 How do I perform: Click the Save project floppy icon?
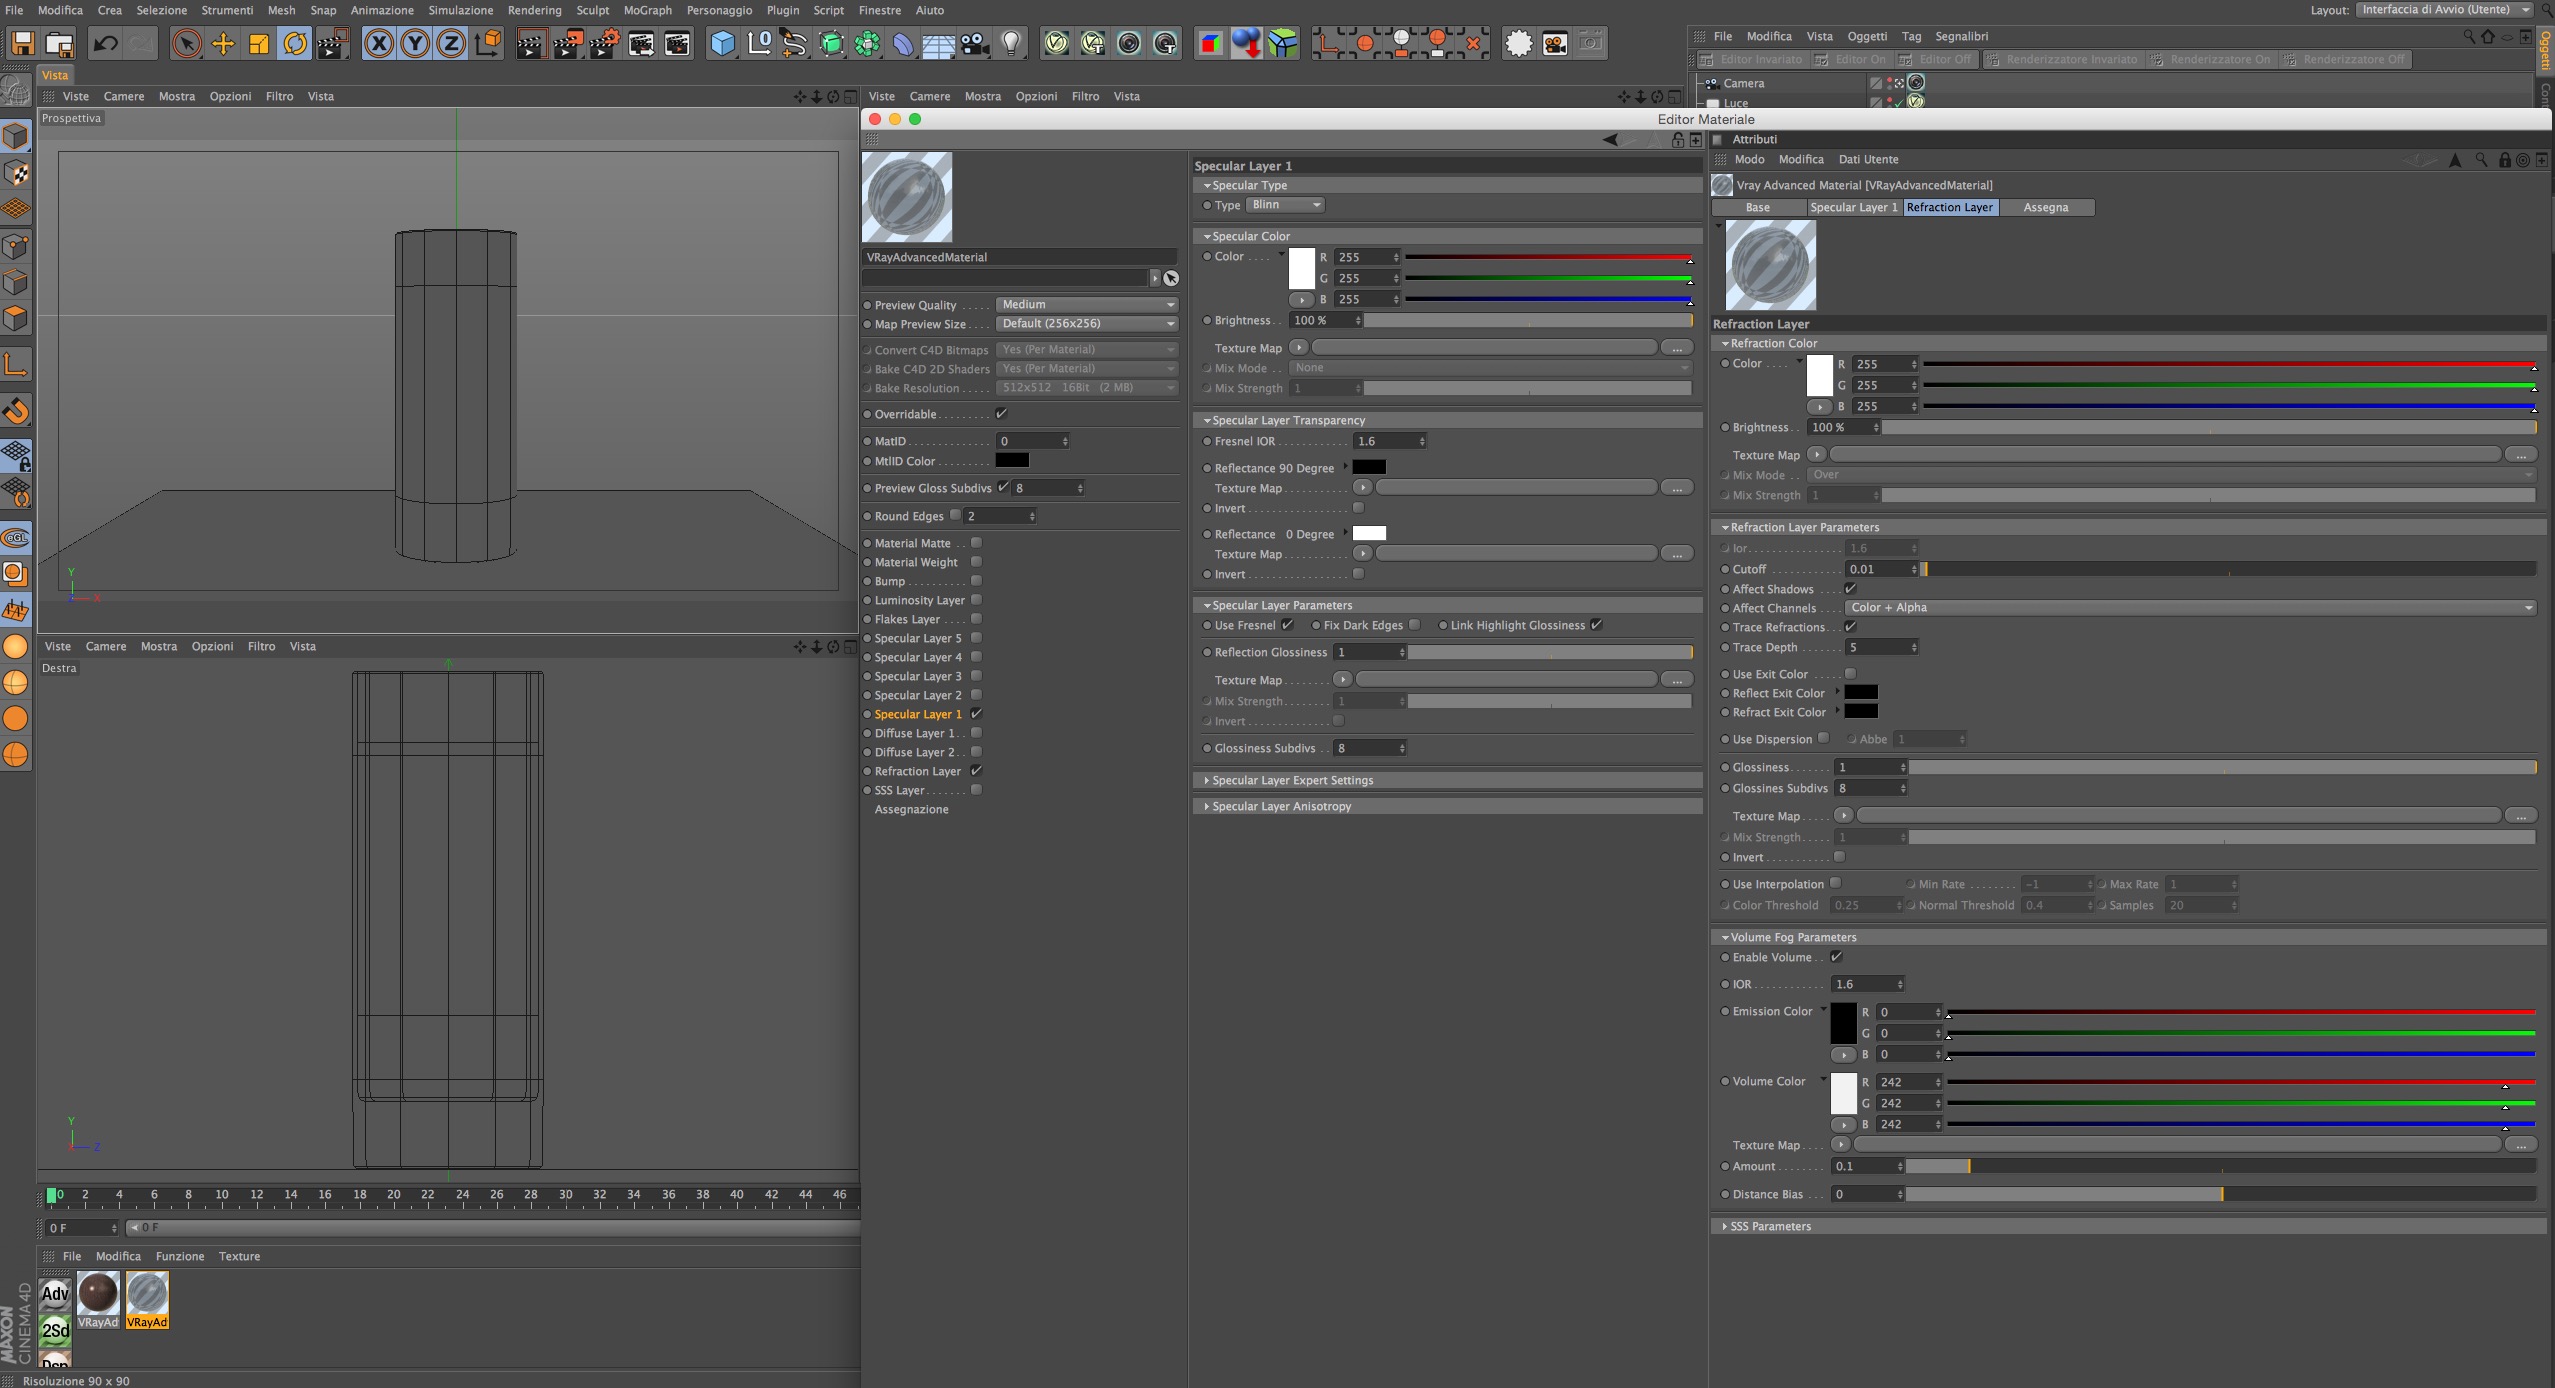[x=22, y=44]
